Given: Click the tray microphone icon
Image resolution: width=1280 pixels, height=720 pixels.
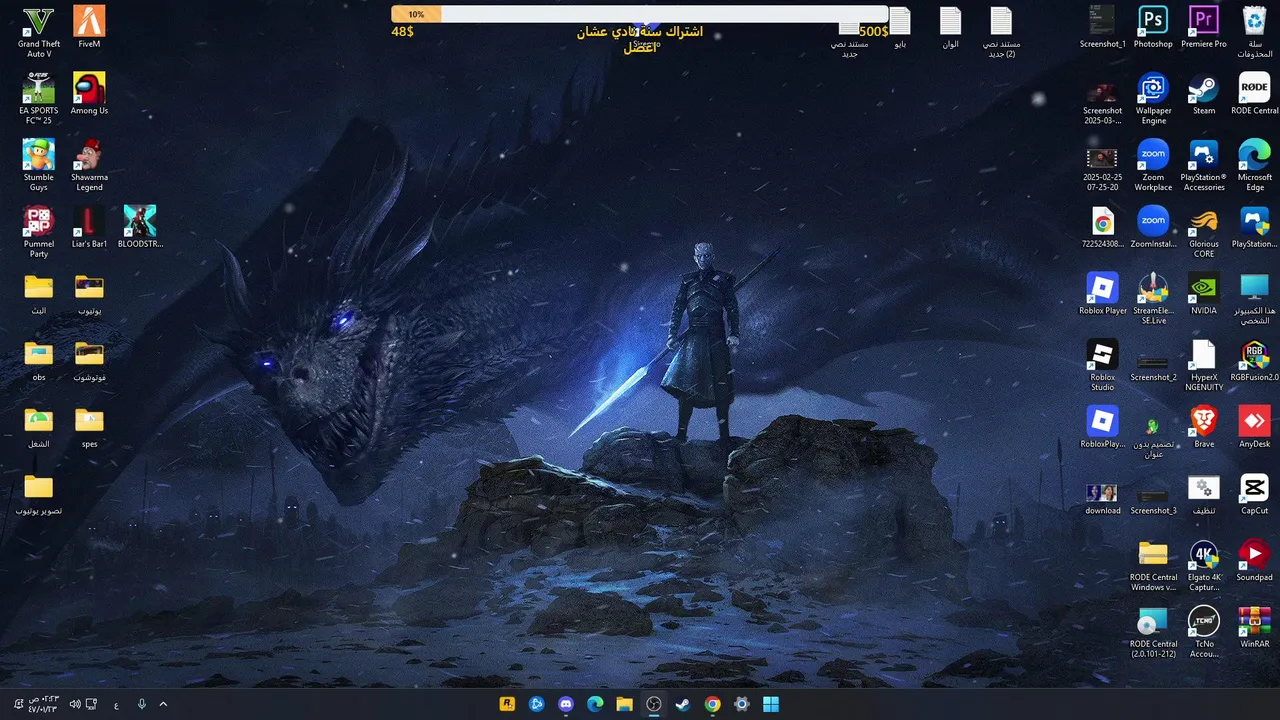Looking at the screenshot, I should [x=141, y=704].
